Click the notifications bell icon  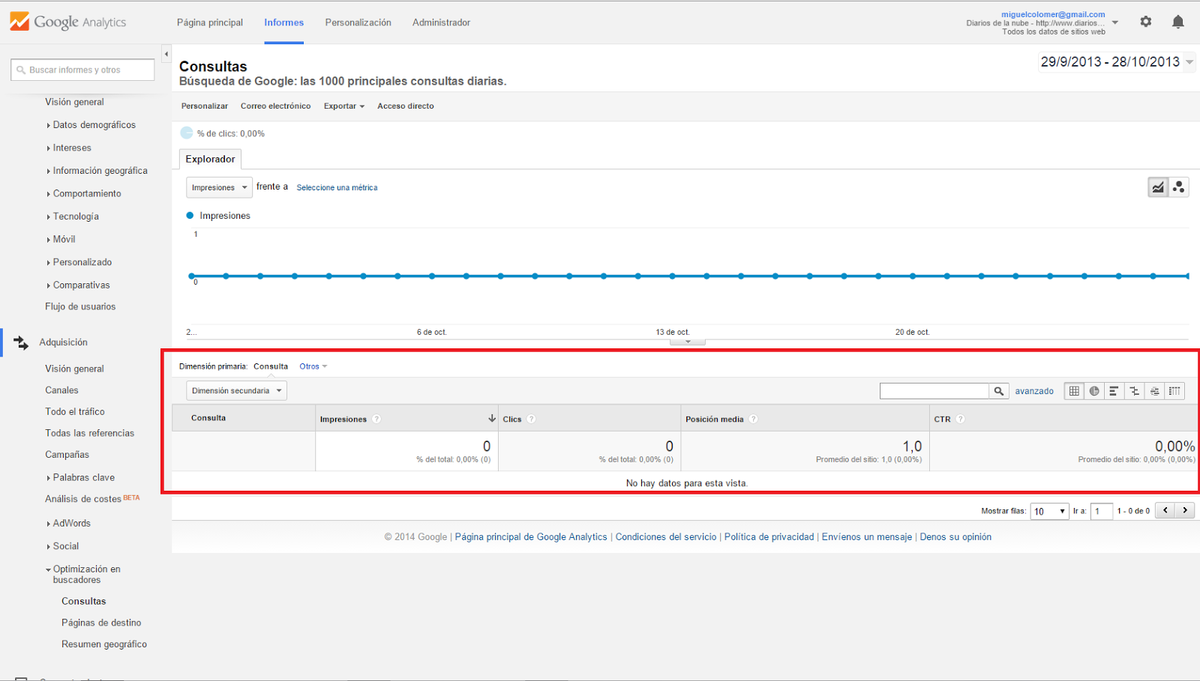coord(1178,22)
